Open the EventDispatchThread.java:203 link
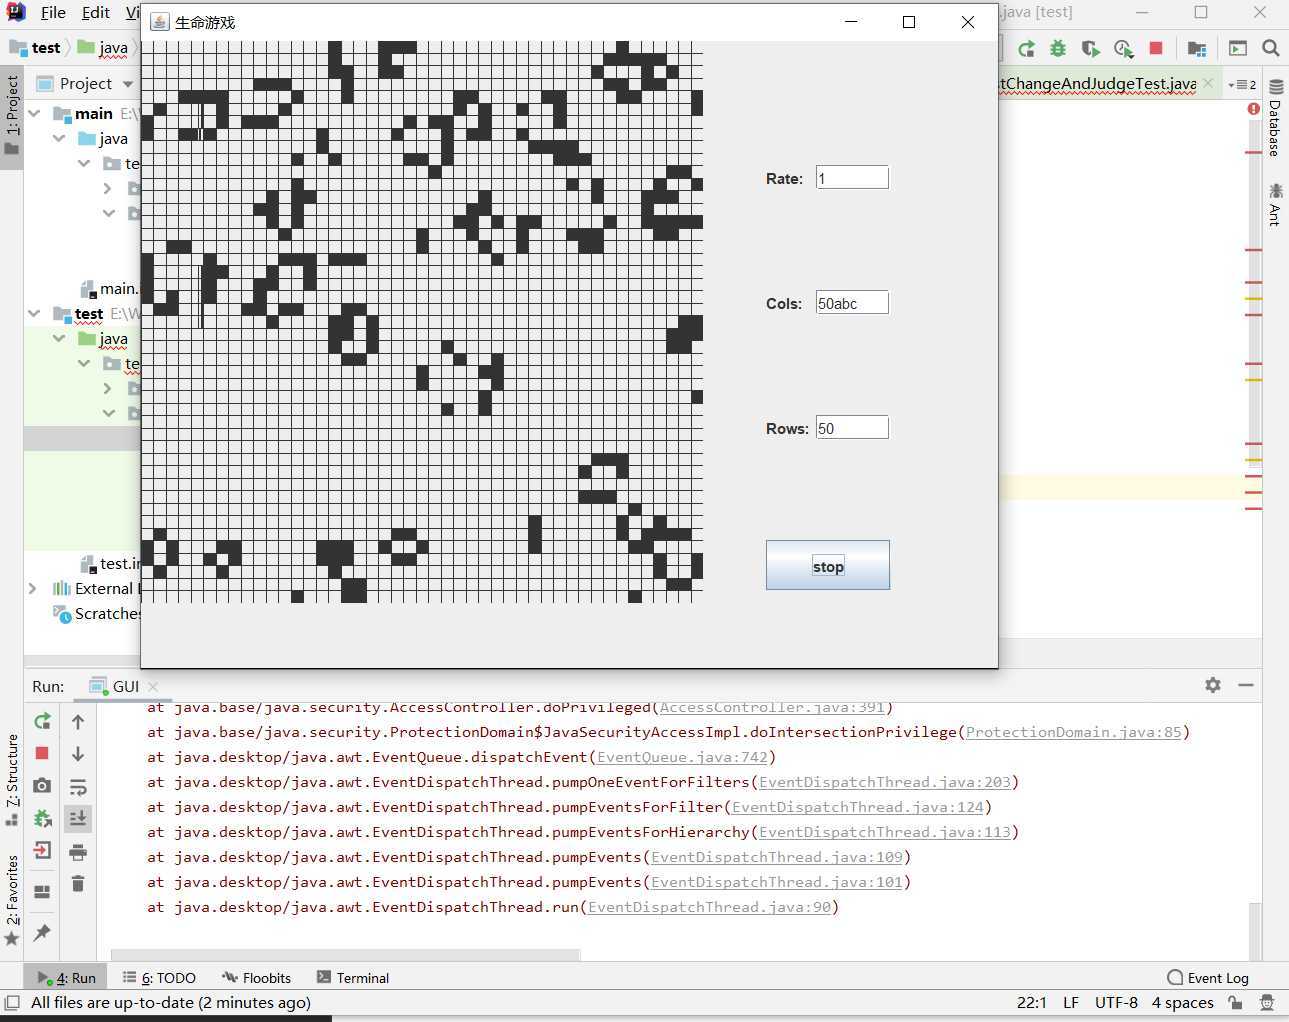The width and height of the screenshot is (1289, 1022). [884, 782]
